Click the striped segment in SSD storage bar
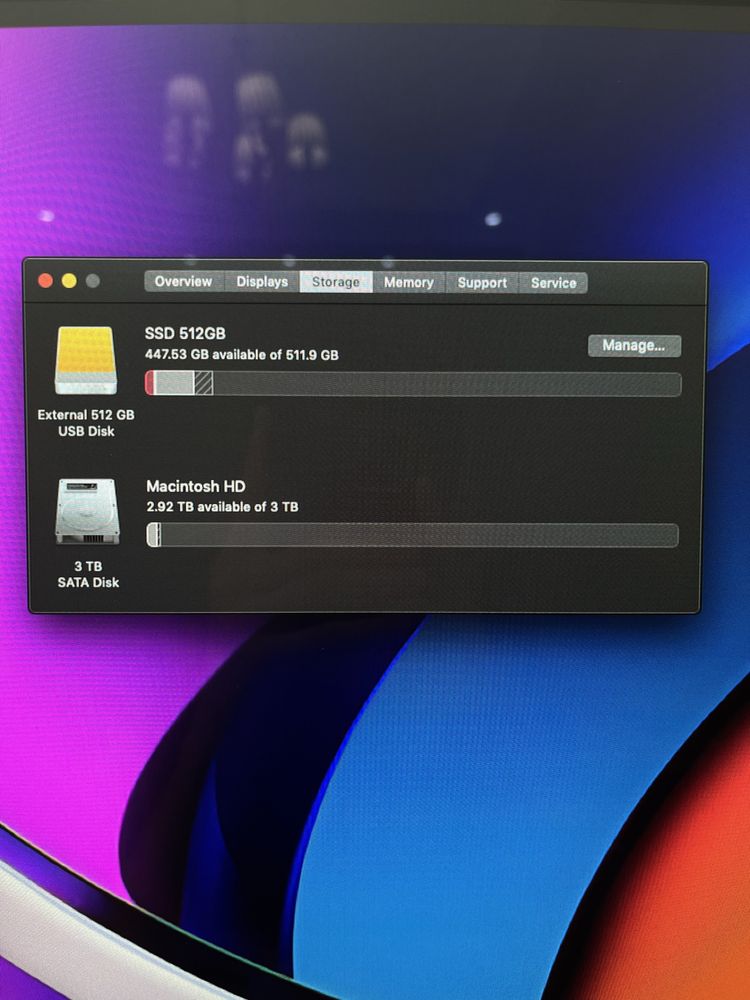Viewport: 750px width, 1000px height. point(203,384)
